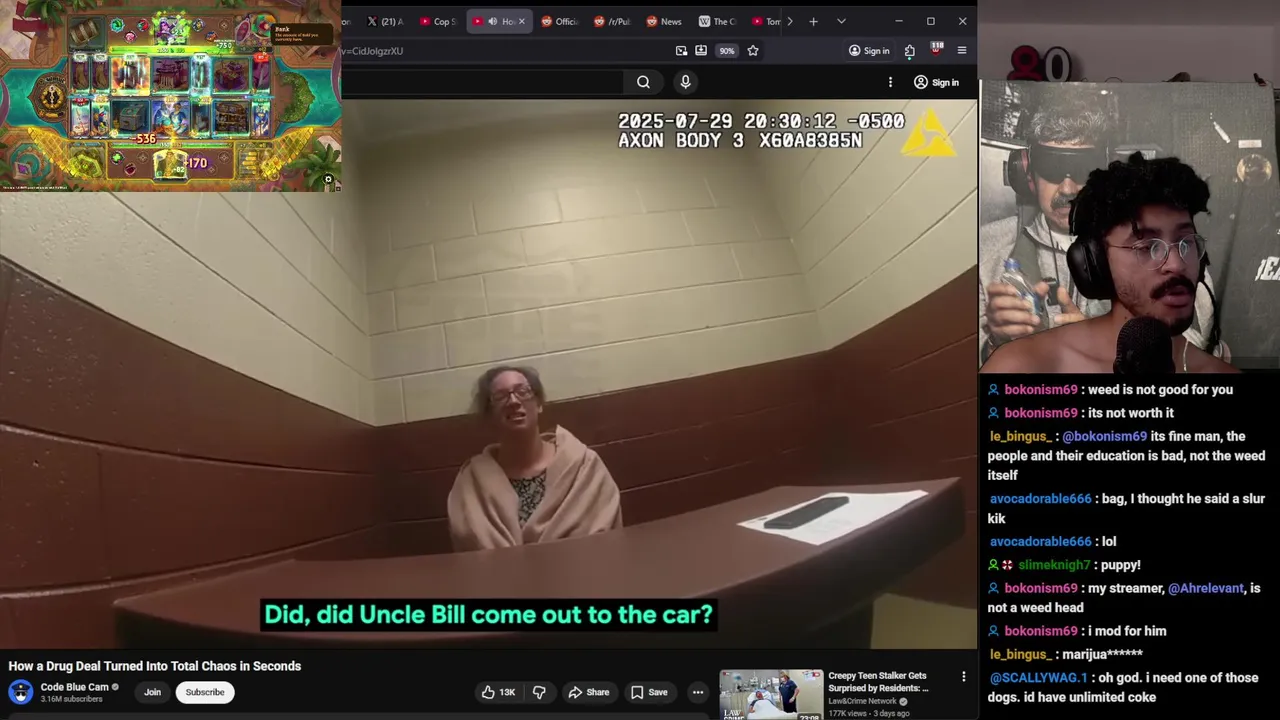The width and height of the screenshot is (1280, 720).
Task: Open a new browser tab with plus
Action: (813, 21)
